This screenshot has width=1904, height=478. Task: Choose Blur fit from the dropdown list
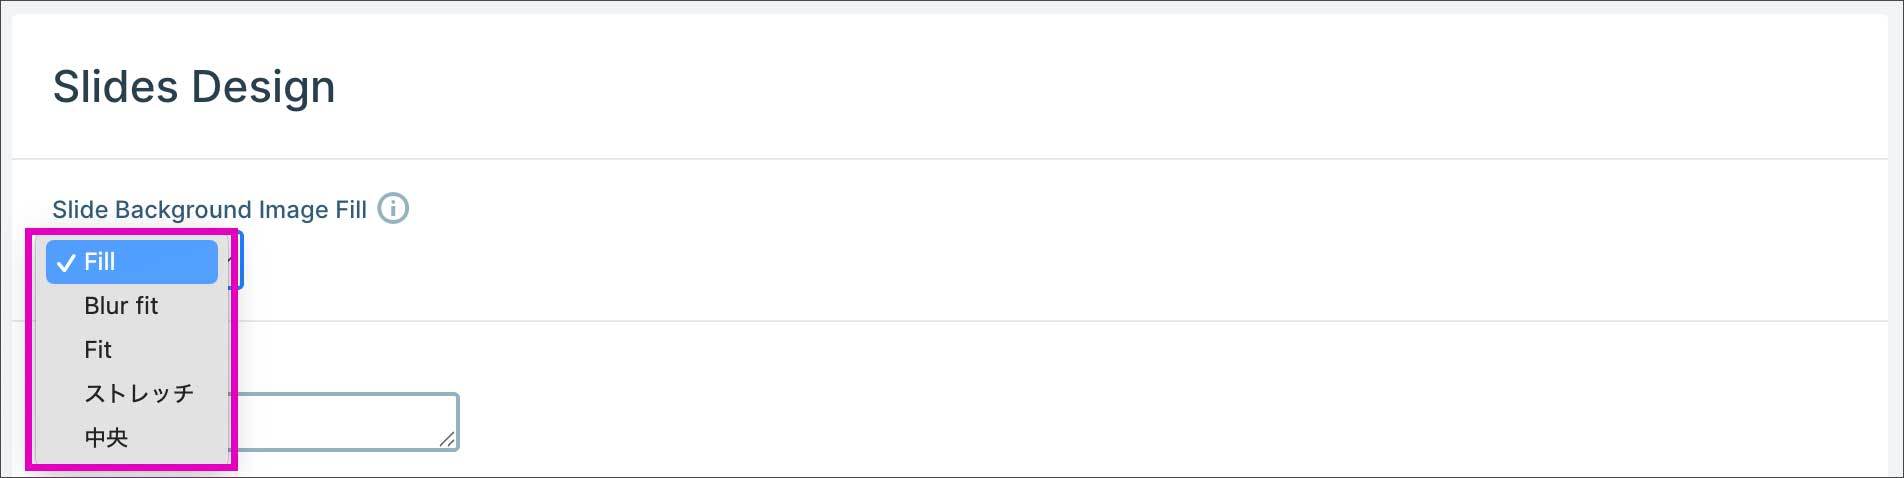point(121,306)
